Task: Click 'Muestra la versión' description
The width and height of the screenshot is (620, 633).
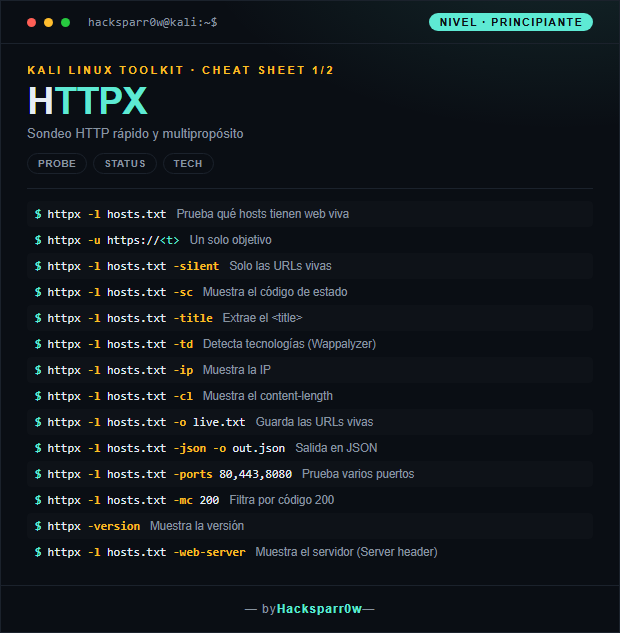Action: (x=197, y=526)
